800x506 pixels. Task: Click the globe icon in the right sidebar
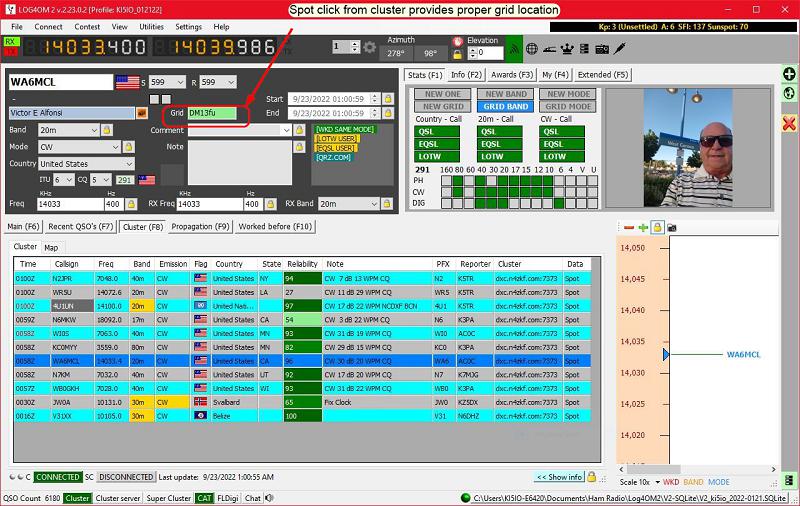pyautogui.click(x=789, y=93)
